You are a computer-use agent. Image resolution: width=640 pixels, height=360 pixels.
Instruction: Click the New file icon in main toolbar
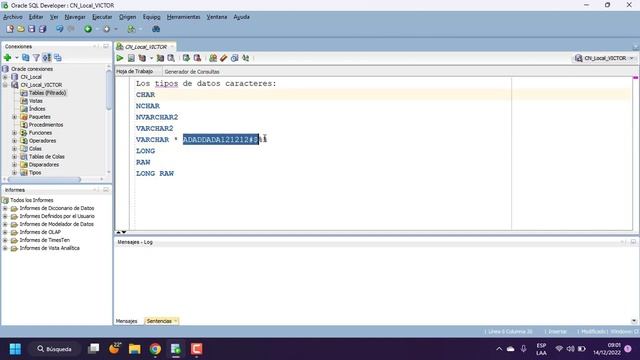click(10, 29)
